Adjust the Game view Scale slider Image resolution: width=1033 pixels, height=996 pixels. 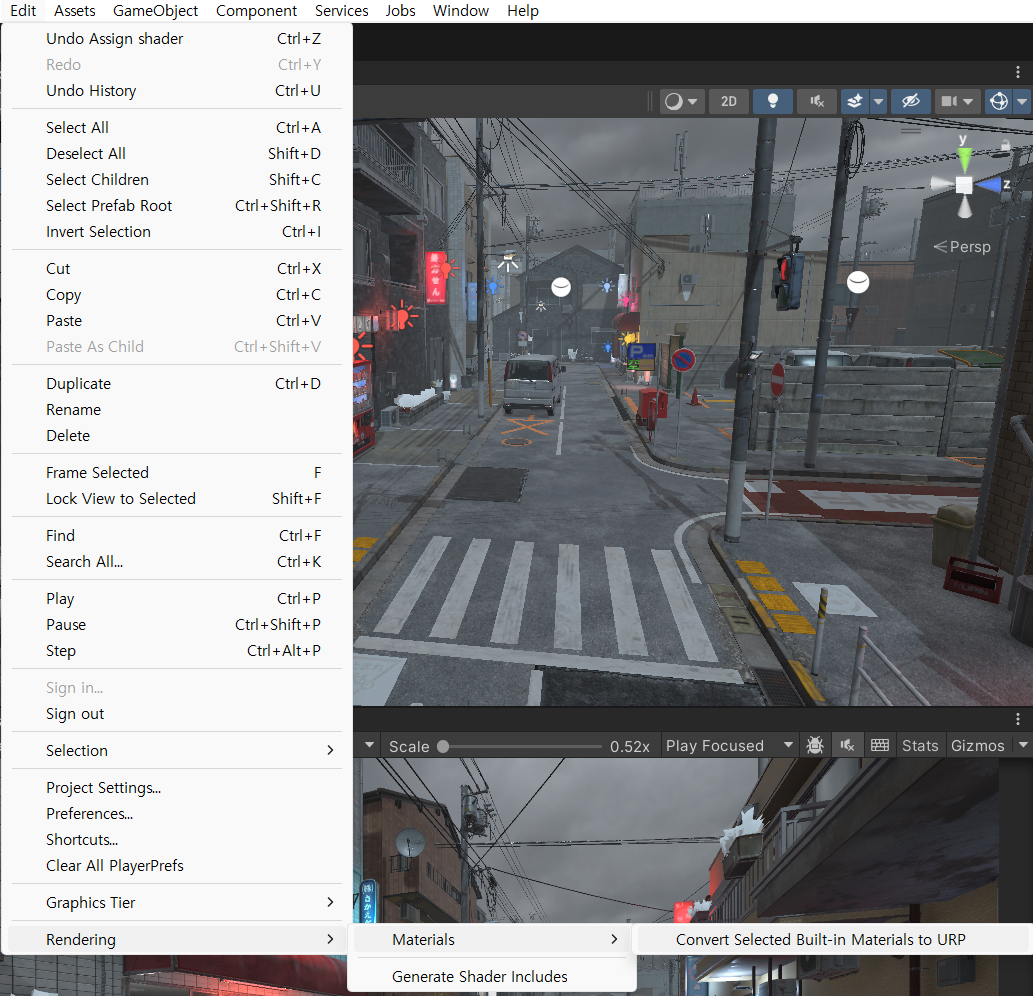coord(522,746)
